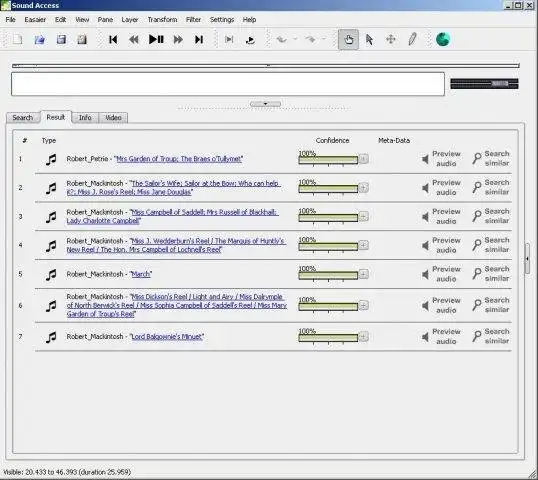Open the Layer menu
The image size is (538, 480).
point(130,20)
